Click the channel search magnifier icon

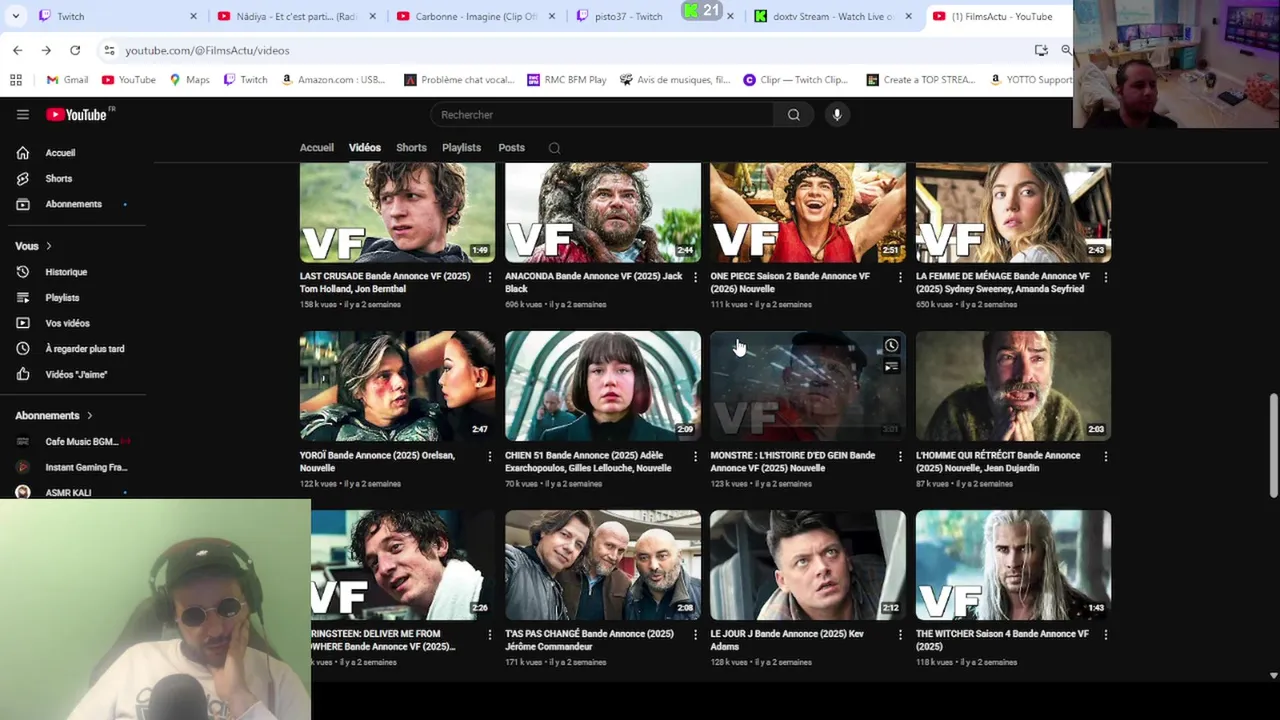[x=554, y=148]
